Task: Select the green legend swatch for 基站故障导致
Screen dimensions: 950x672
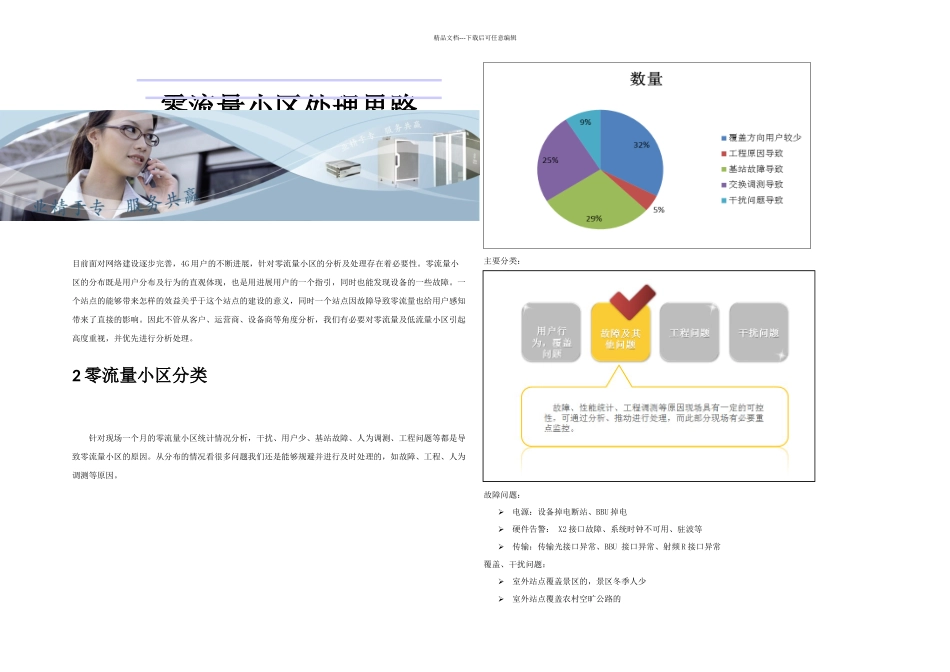Action: point(723,170)
